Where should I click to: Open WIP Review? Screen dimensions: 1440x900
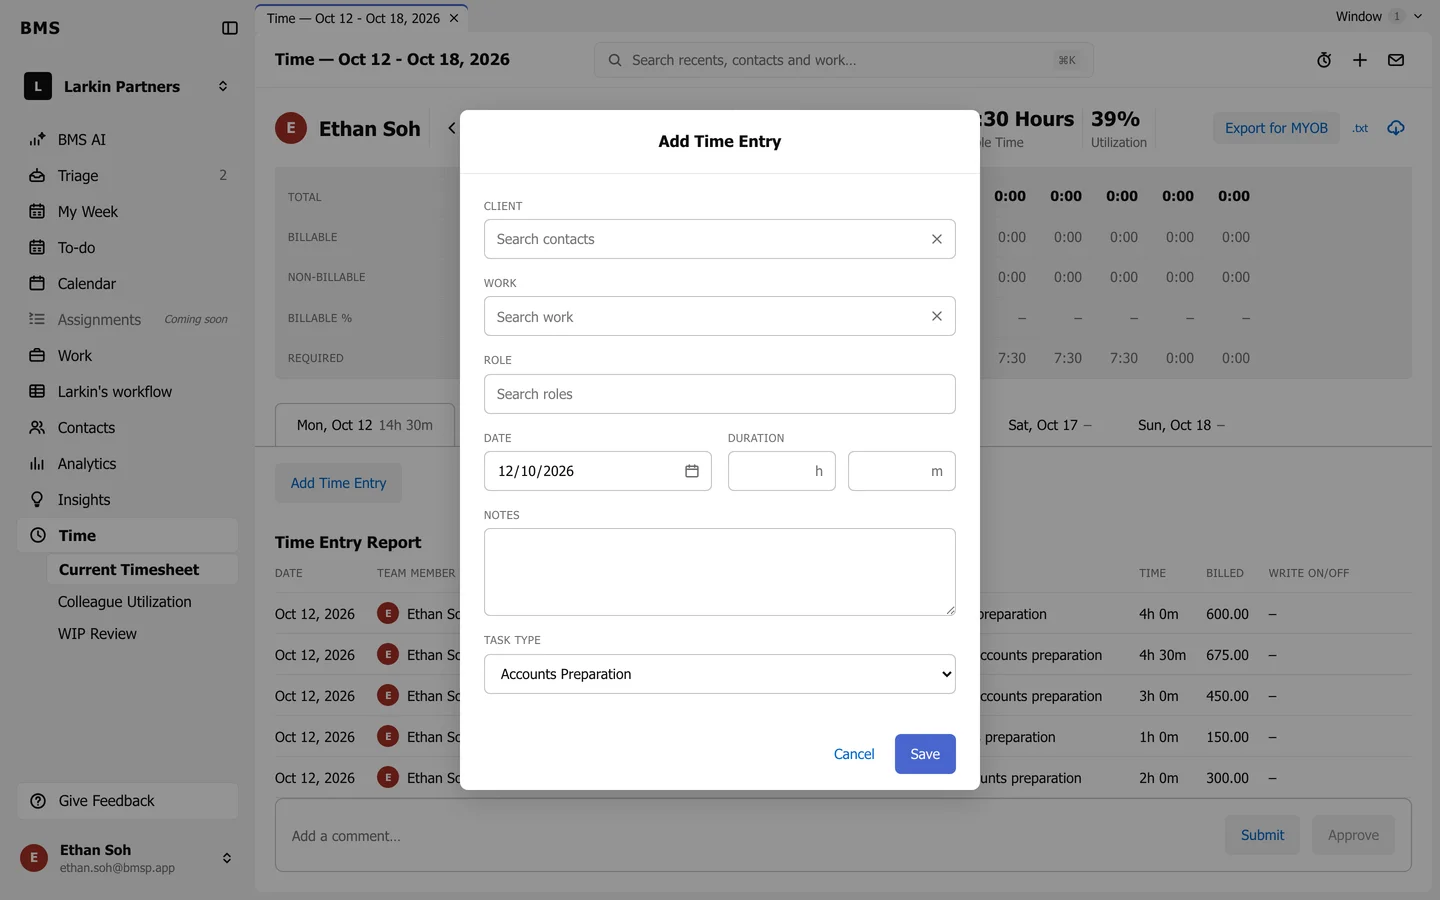click(x=142, y=634)
